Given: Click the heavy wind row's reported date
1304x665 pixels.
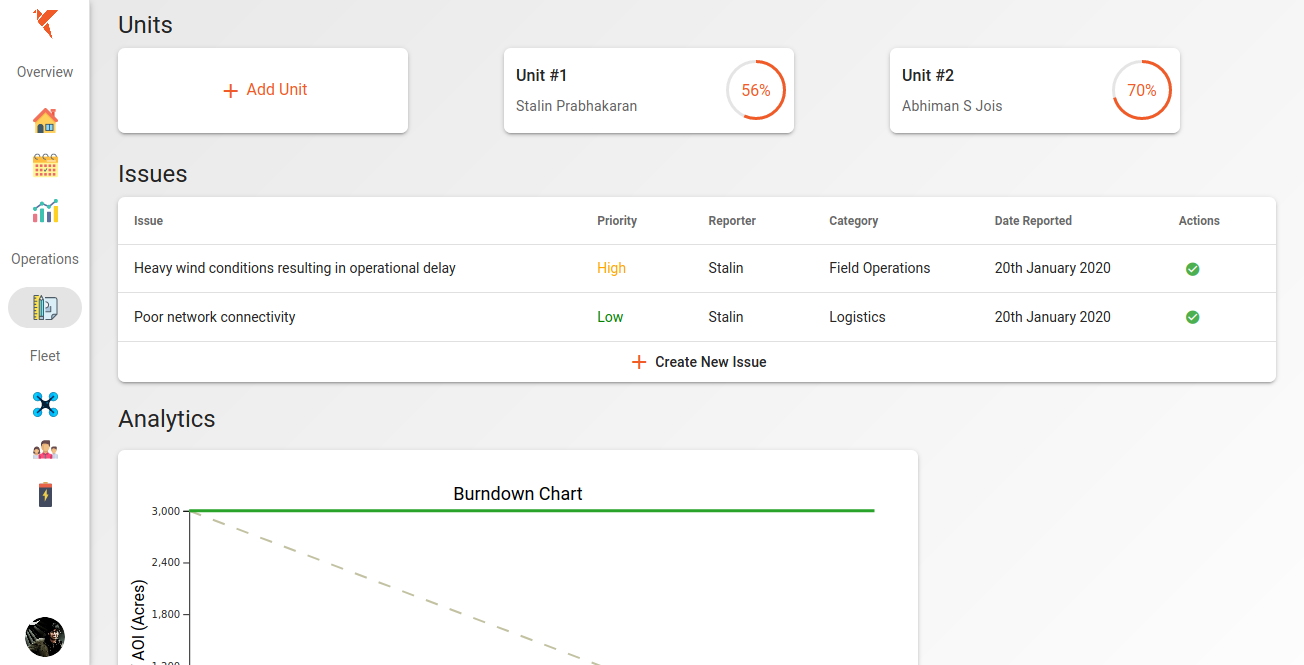Looking at the screenshot, I should click(x=1052, y=268).
